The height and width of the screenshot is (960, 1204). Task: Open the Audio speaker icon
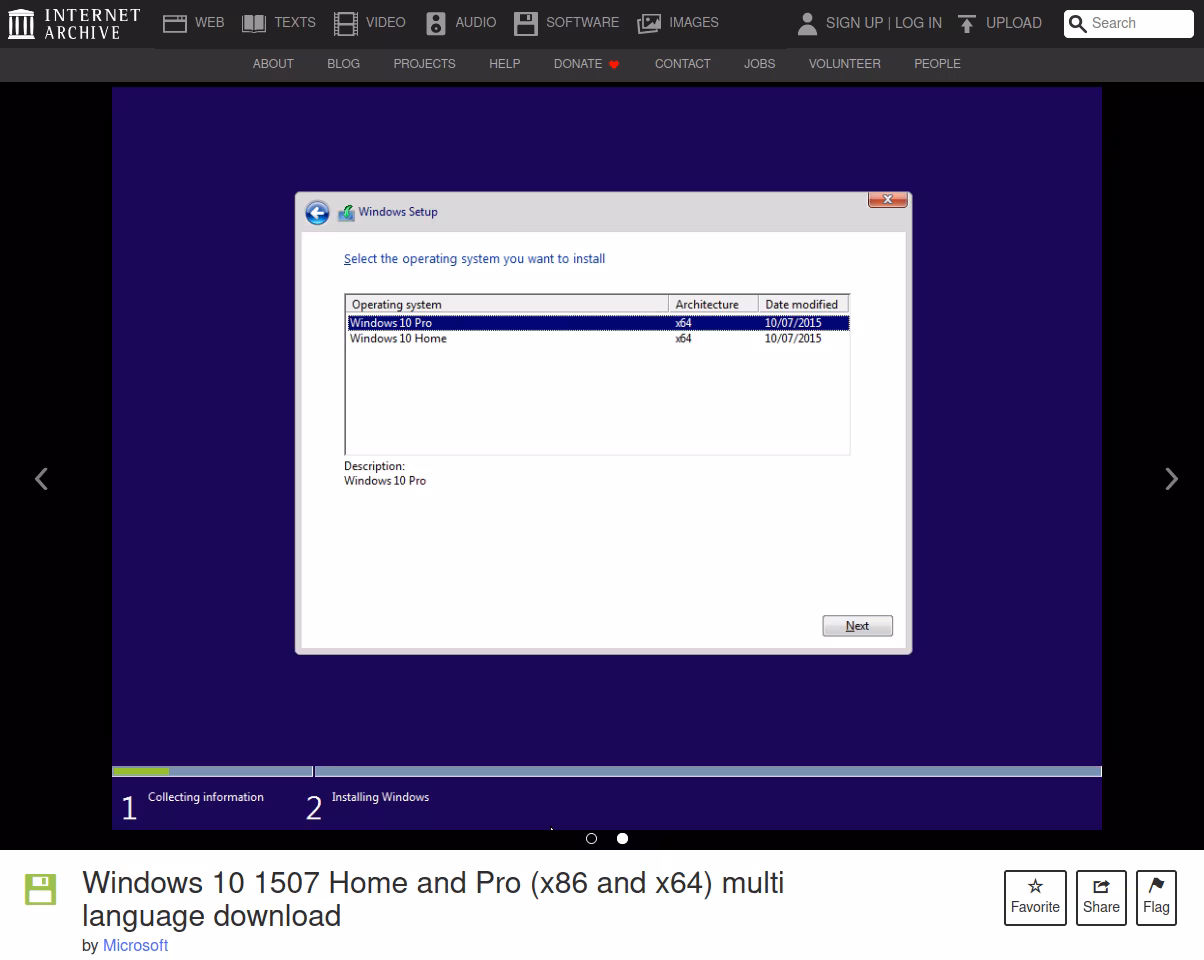click(435, 23)
